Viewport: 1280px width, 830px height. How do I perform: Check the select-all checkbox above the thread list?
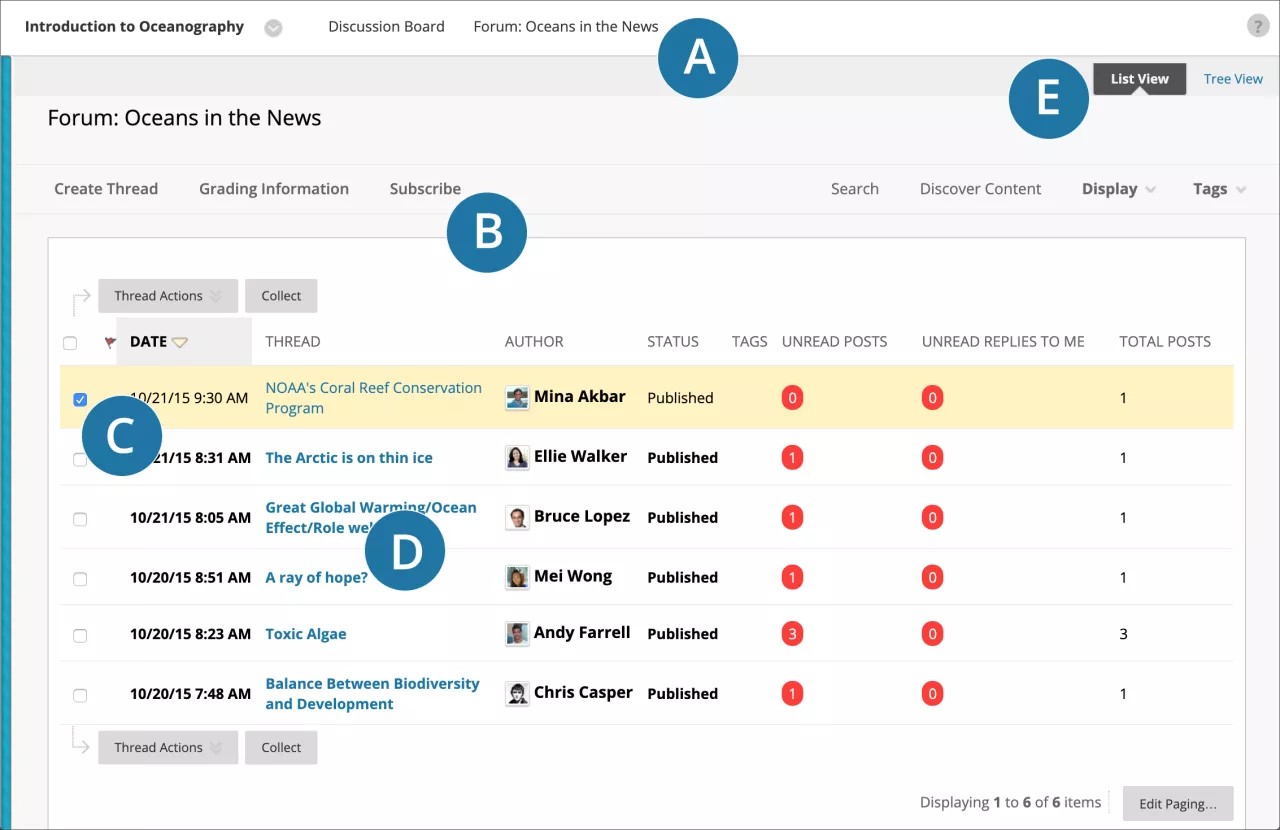pos(70,342)
